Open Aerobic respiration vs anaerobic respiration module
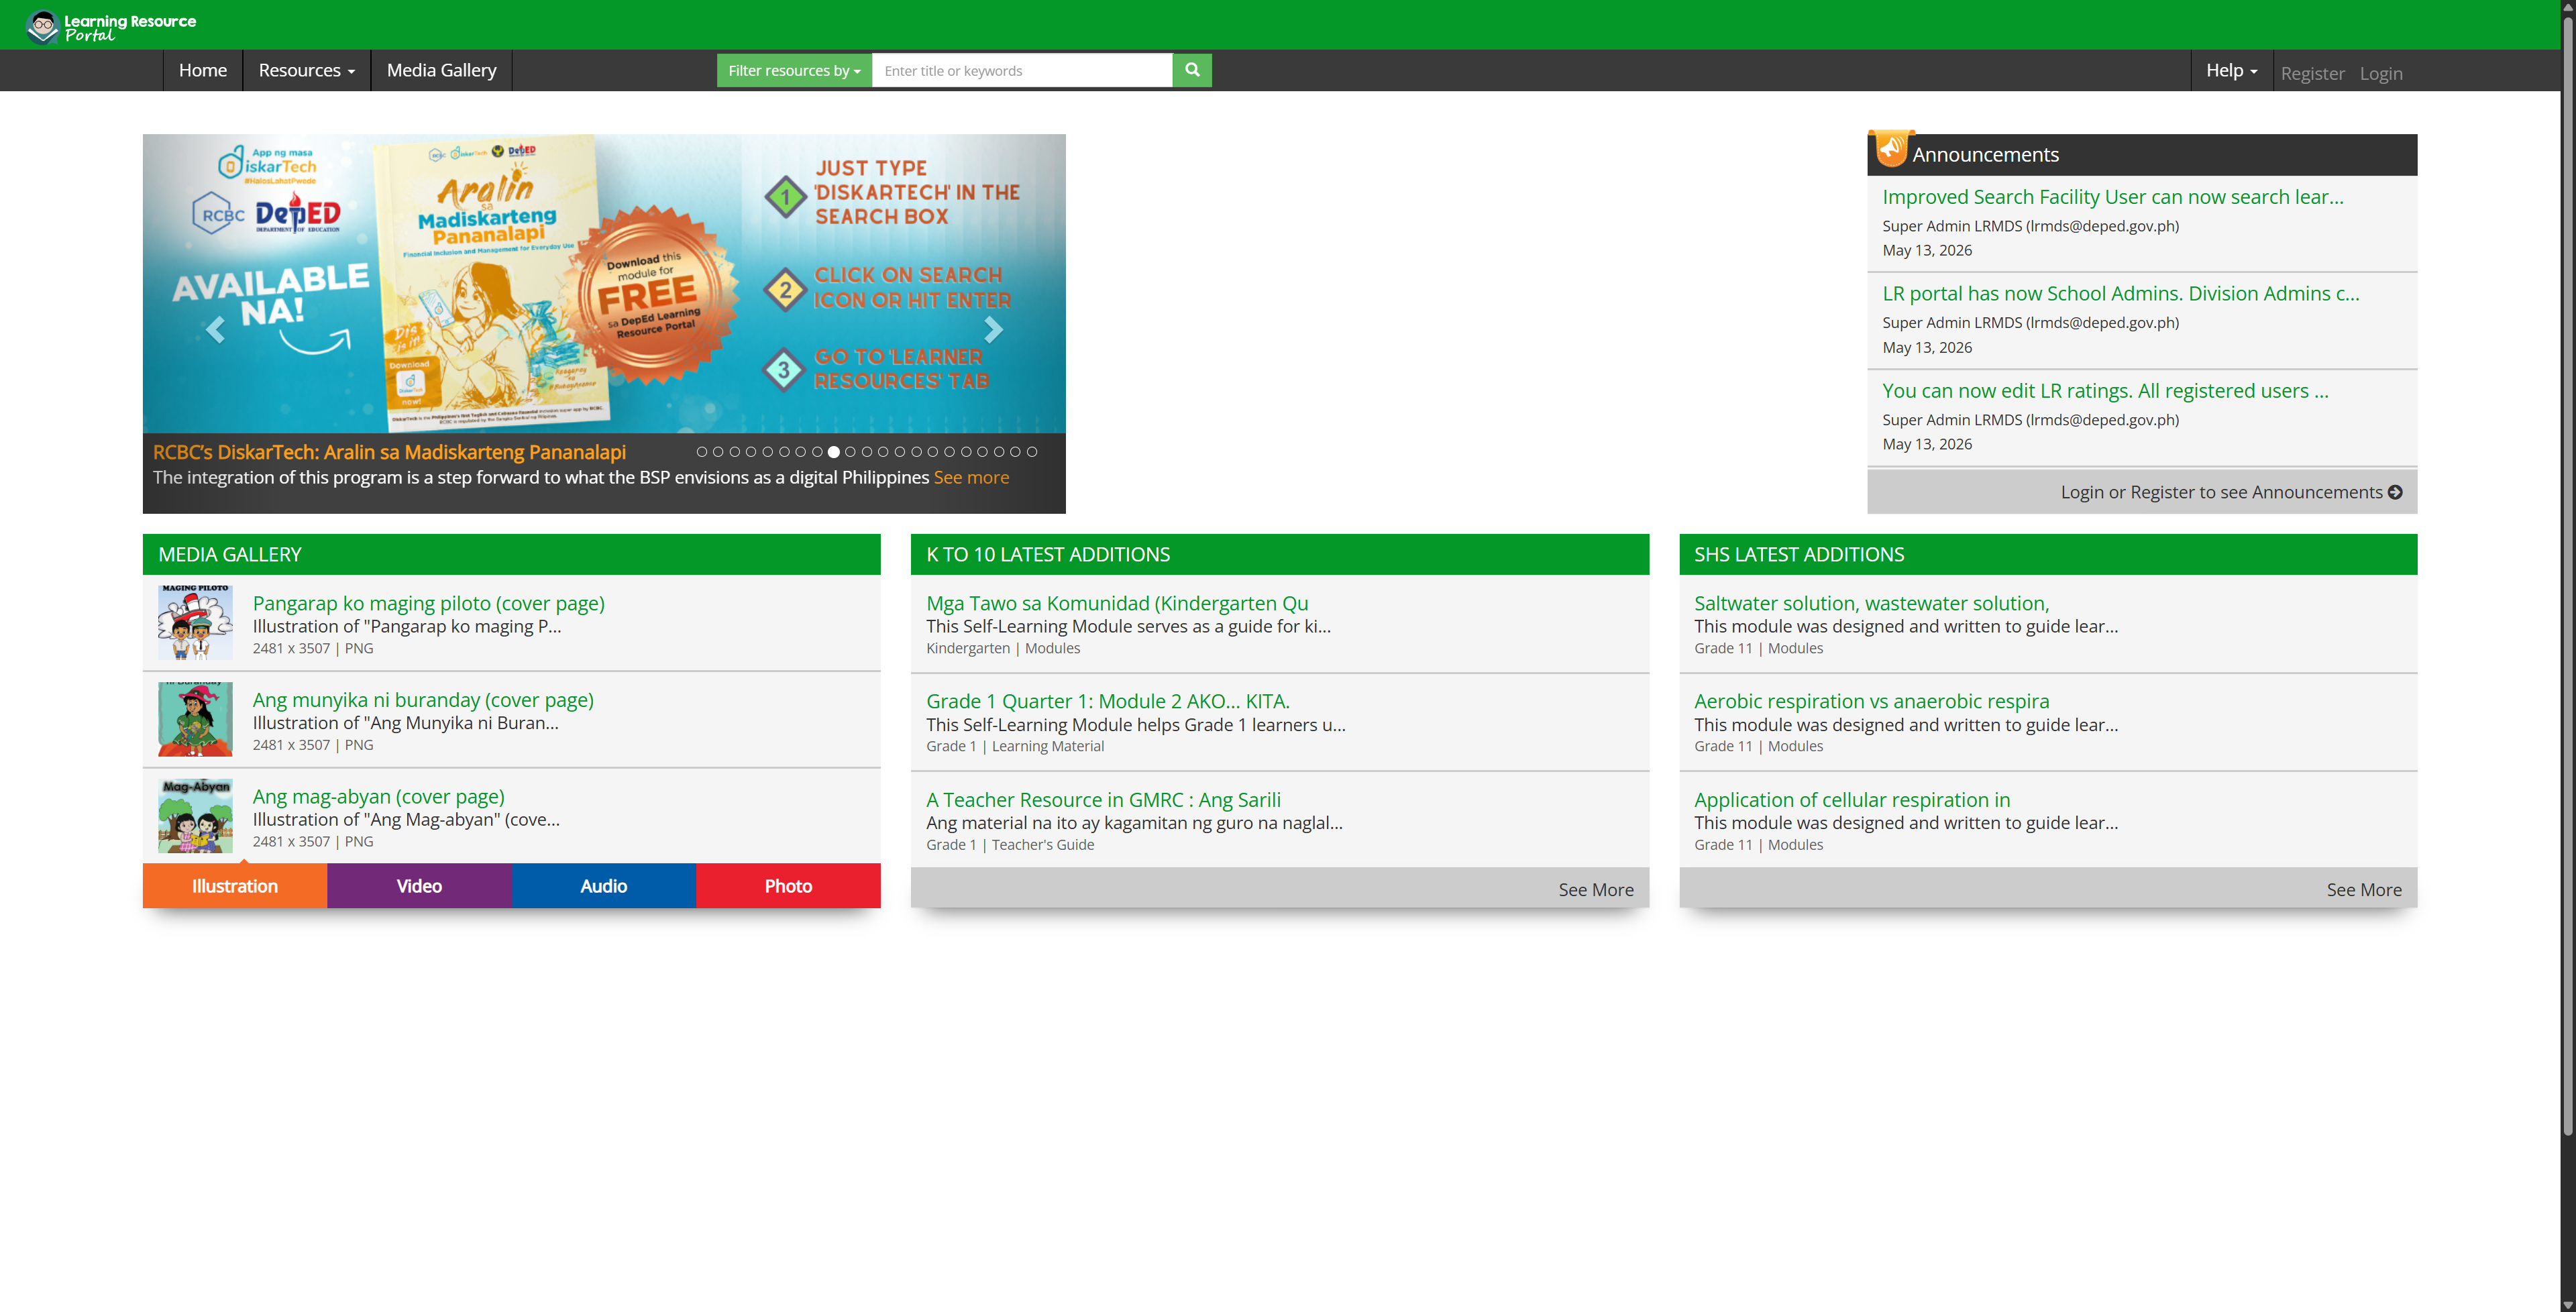 coord(1871,701)
